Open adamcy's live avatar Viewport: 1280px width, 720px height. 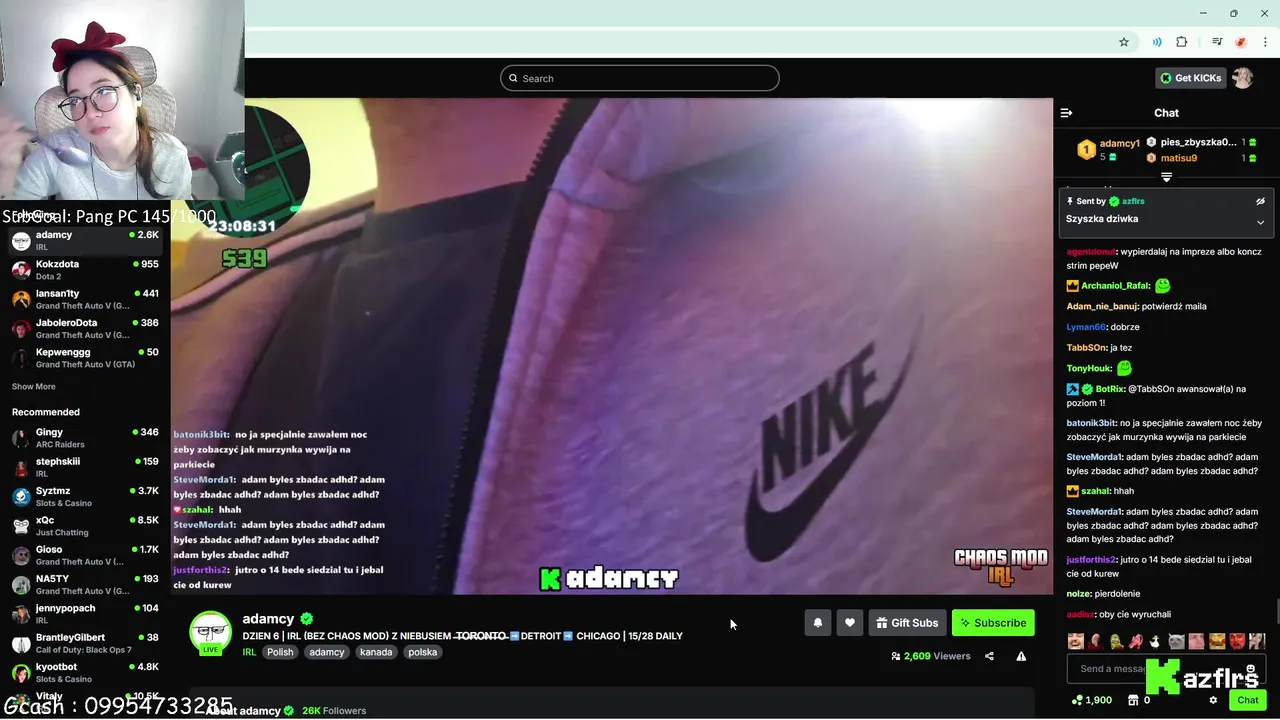coord(210,633)
